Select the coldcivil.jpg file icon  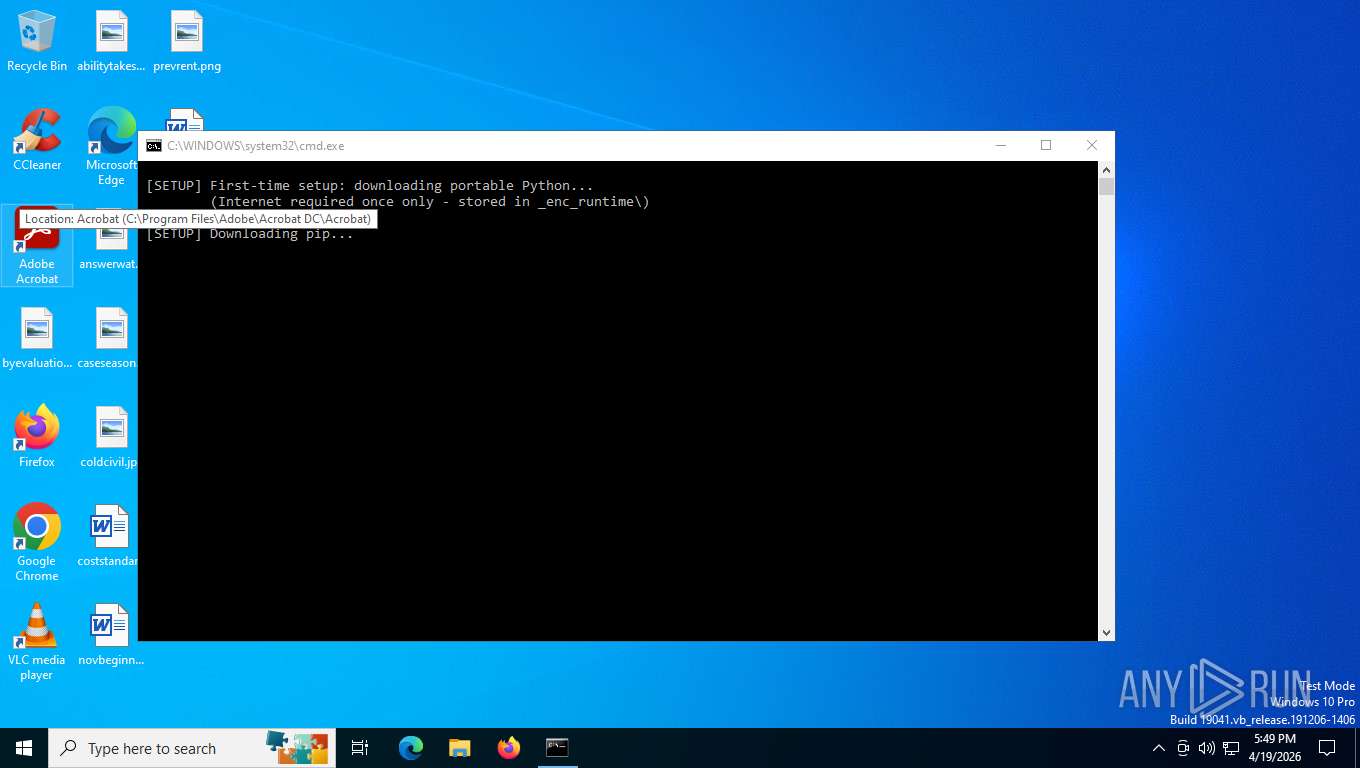point(109,437)
